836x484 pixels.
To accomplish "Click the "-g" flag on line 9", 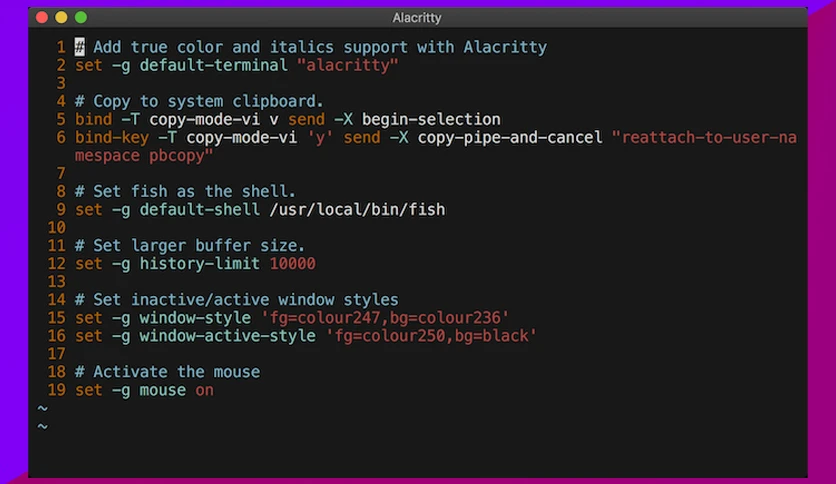I will click(121, 209).
